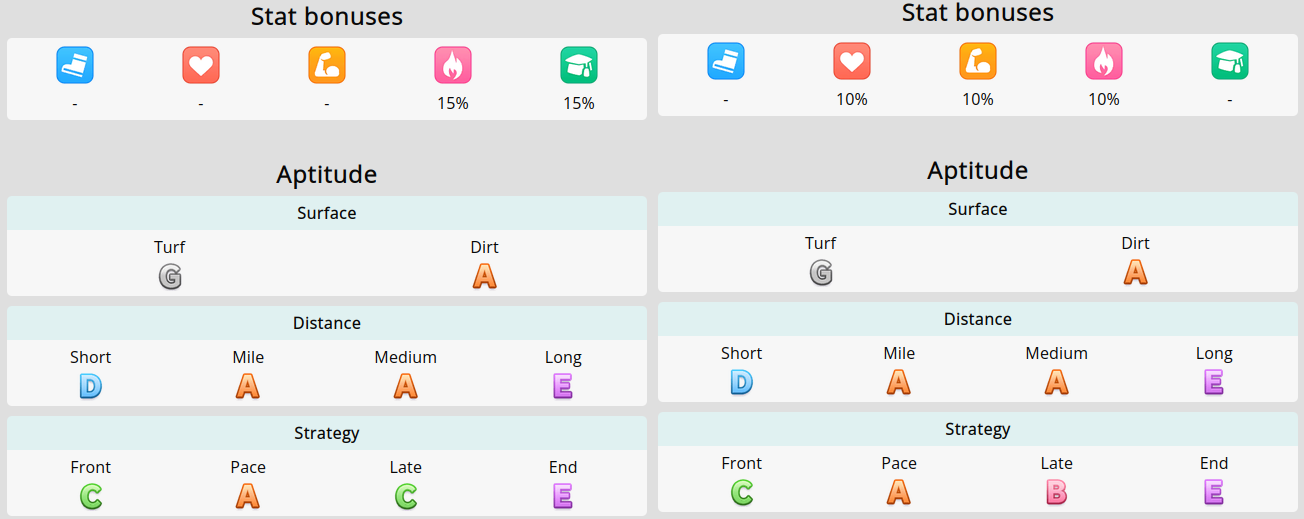Click the red Stamina heart icon in left panel
1304x519 pixels.
click(201, 65)
